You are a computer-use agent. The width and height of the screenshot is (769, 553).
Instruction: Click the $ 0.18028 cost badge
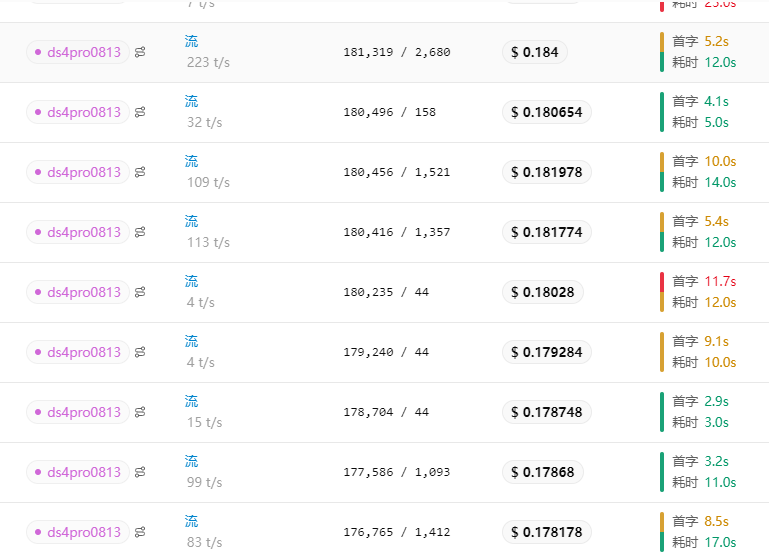pos(542,292)
